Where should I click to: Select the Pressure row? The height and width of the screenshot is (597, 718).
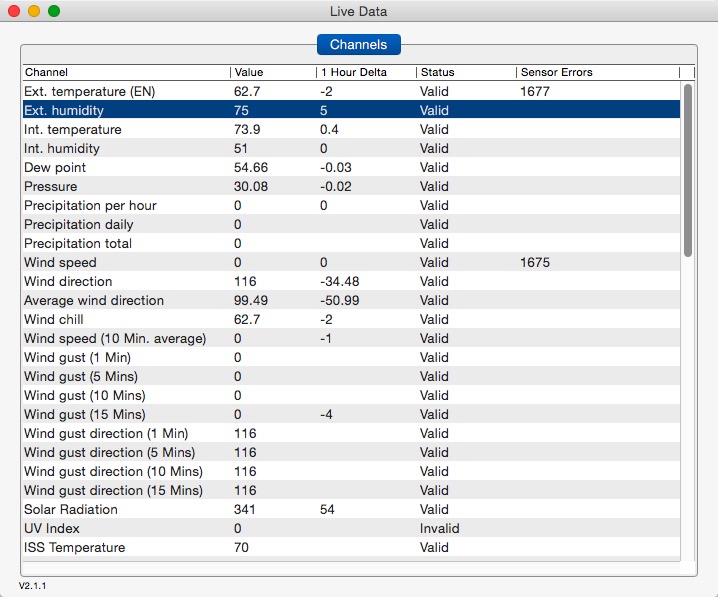pyautogui.click(x=351, y=186)
